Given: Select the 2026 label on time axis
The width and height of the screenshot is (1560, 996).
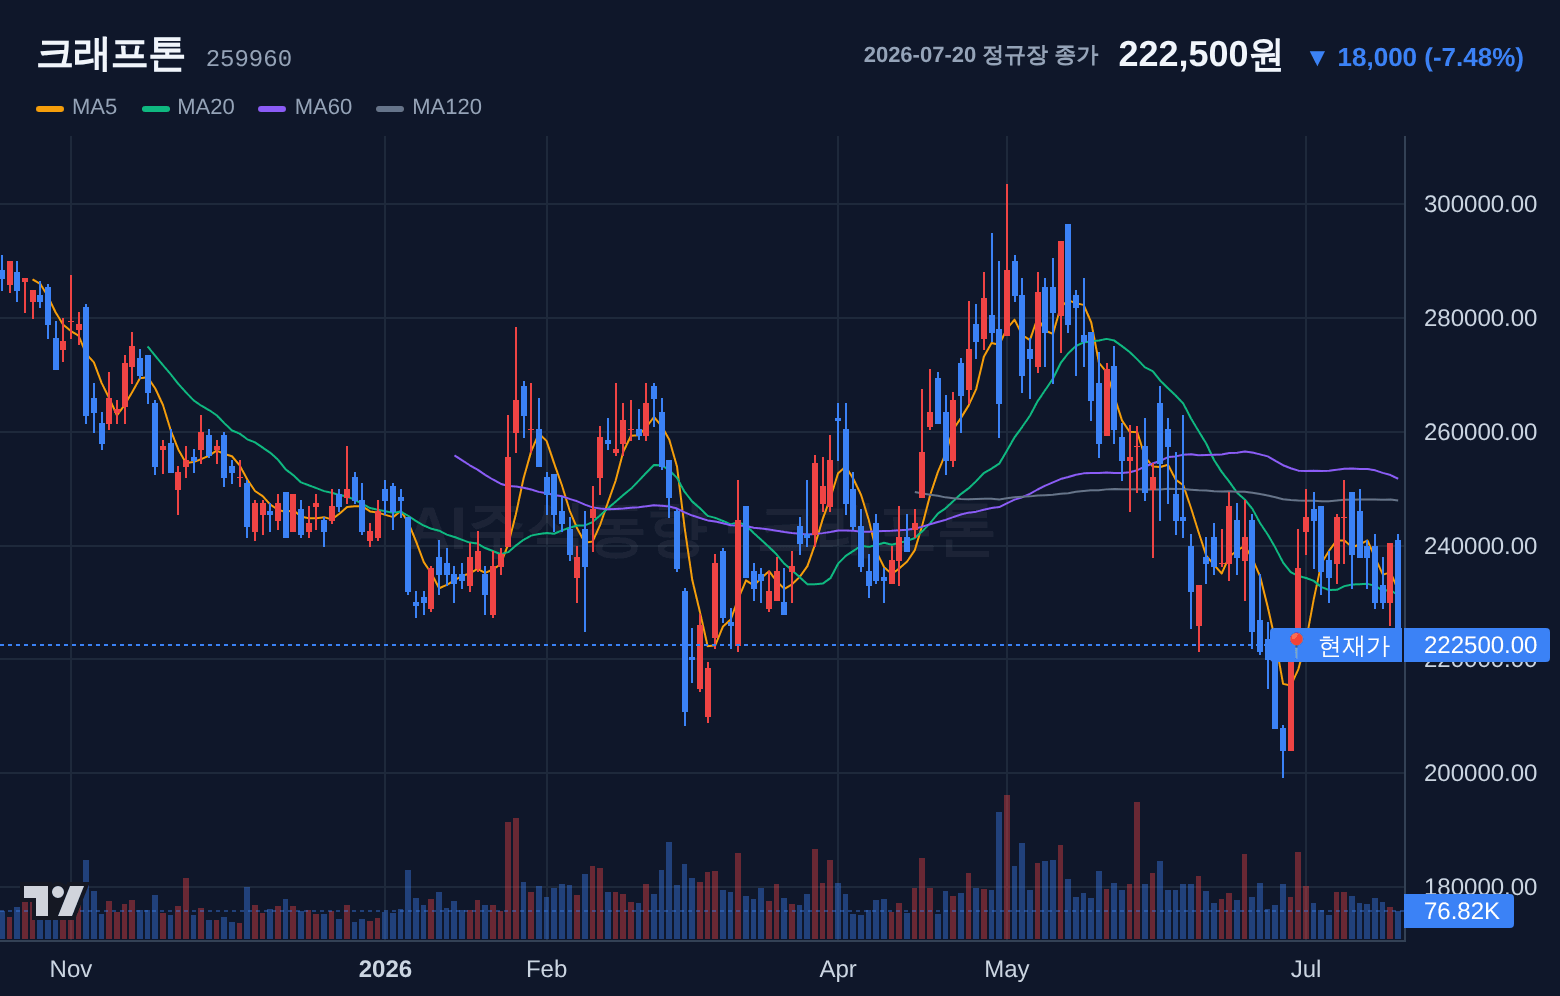Looking at the screenshot, I should tap(385, 969).
